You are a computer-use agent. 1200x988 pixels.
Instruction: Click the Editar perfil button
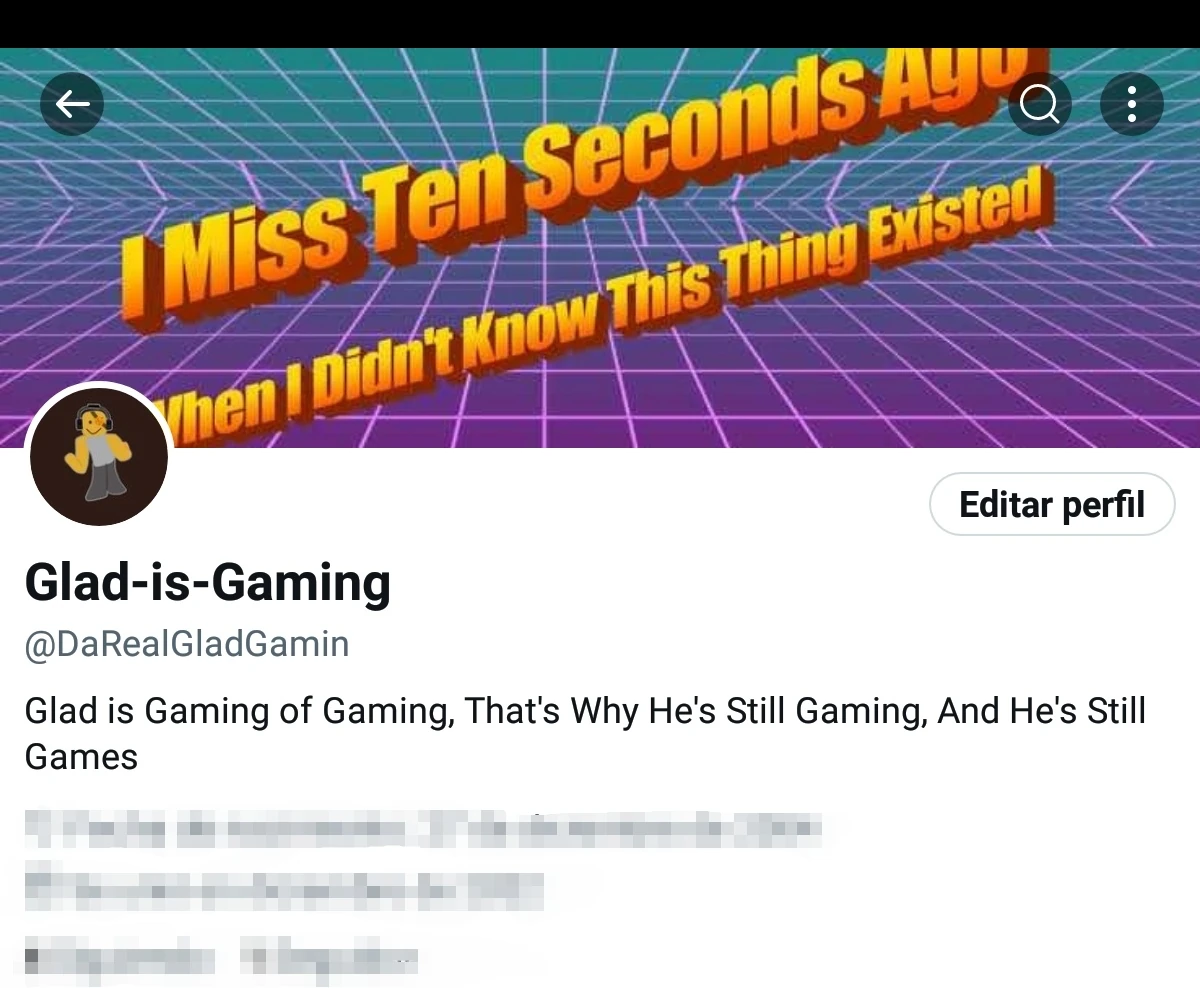(1052, 504)
